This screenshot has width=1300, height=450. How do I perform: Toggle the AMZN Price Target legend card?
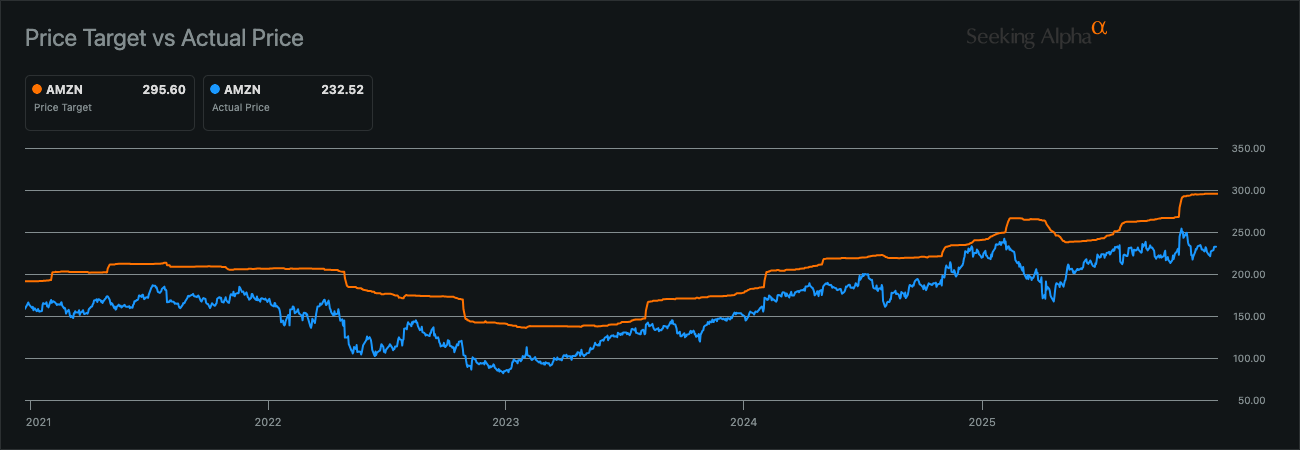(x=110, y=102)
